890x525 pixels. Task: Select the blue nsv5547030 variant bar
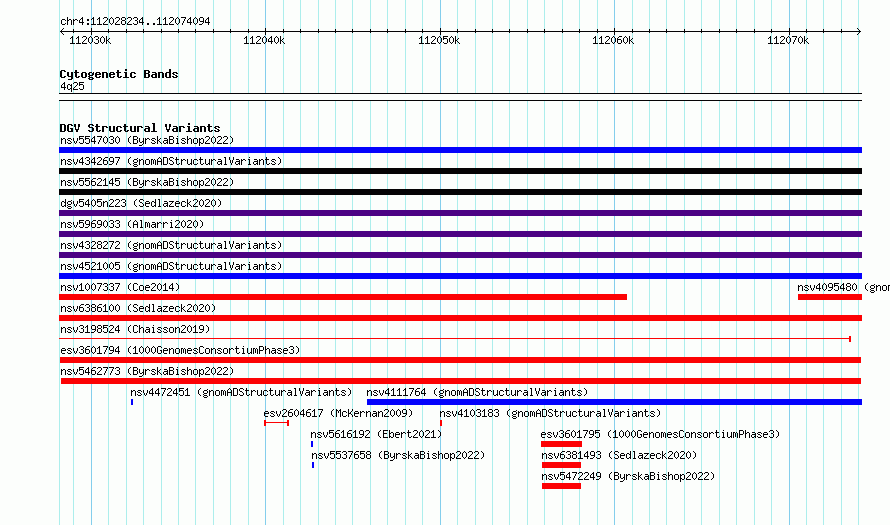pos(460,150)
